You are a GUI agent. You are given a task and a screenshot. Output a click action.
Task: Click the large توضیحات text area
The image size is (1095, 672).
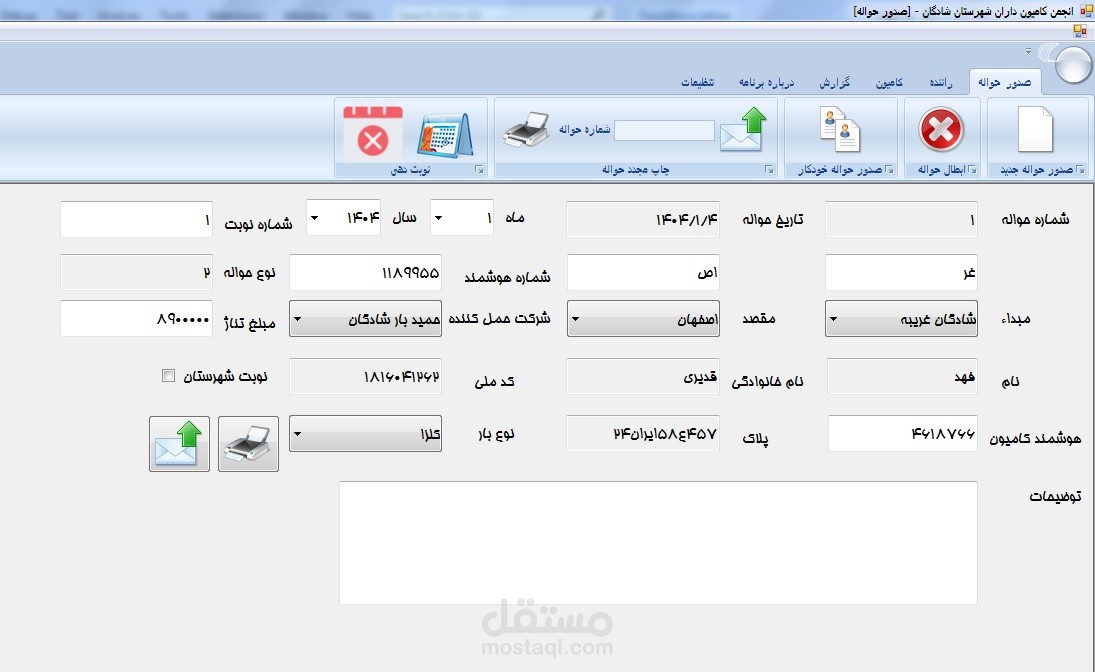pyautogui.click(x=658, y=543)
